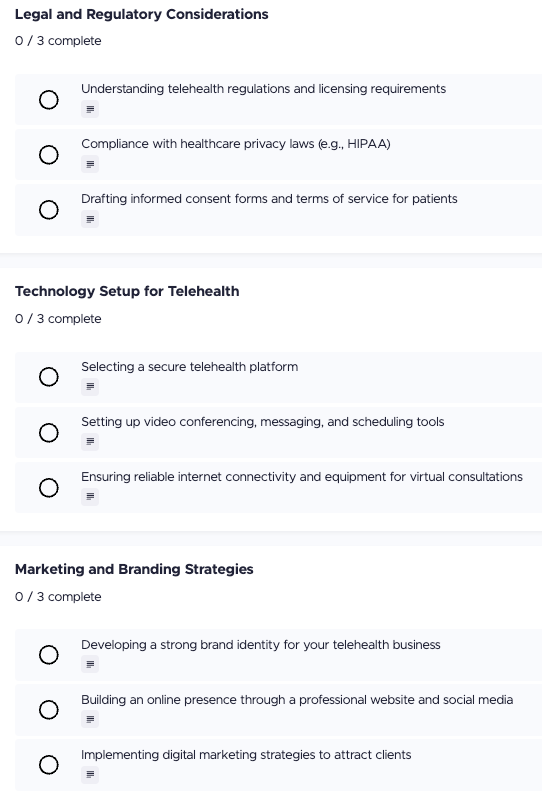The width and height of the screenshot is (542, 805).
Task: Mark reliable internet connectivity lesson complete
Action: [x=49, y=487]
